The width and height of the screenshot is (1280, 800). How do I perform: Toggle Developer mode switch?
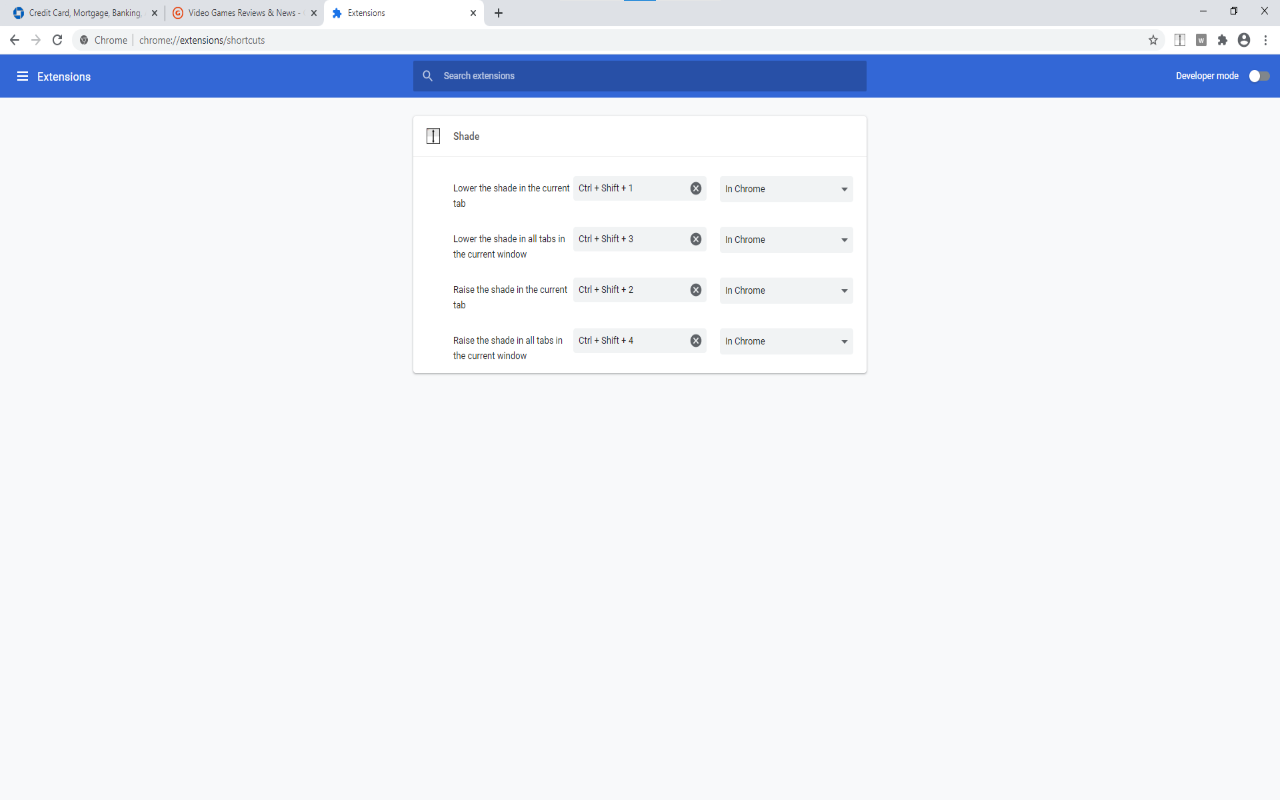[1259, 76]
